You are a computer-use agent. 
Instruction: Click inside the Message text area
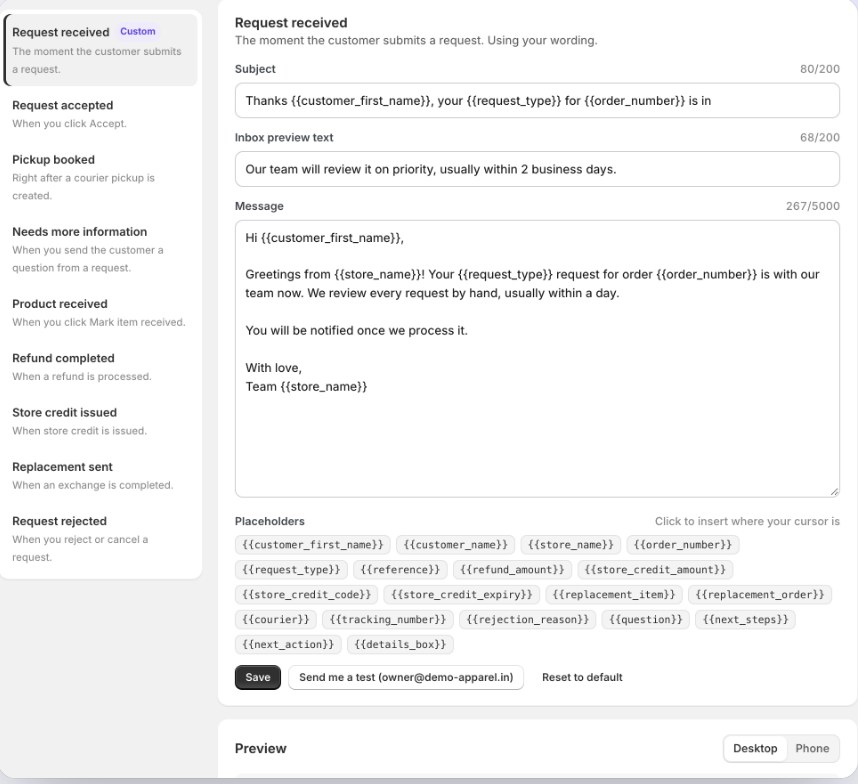[537, 359]
